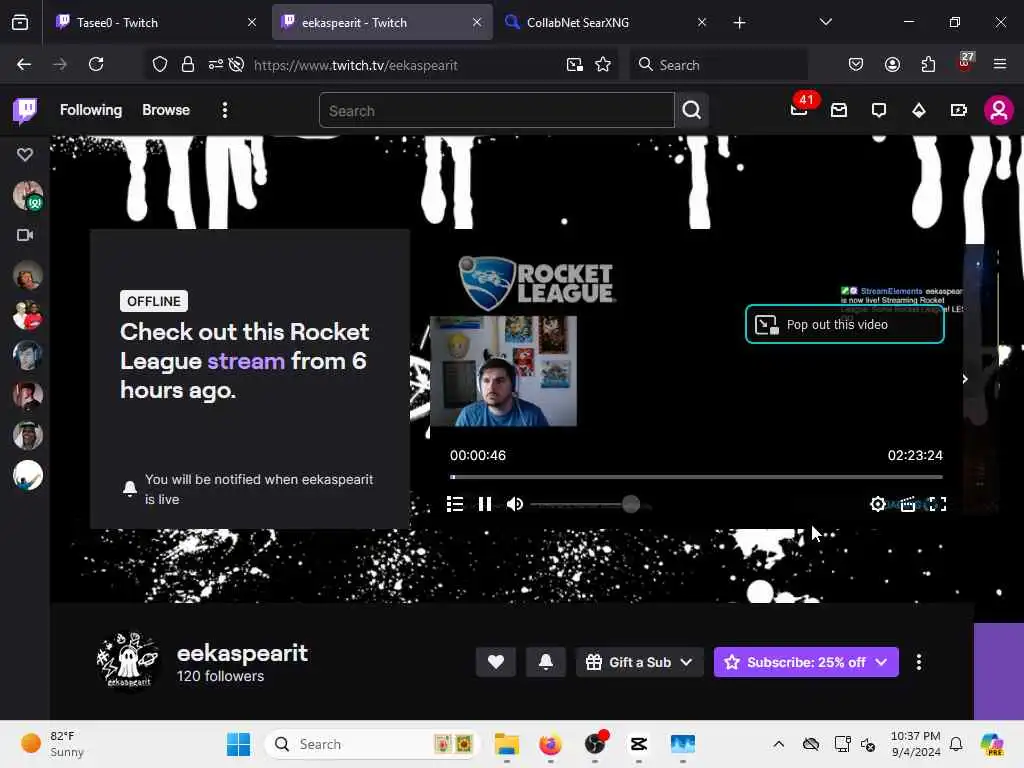
Task: Pause the video playback
Action: (485, 504)
